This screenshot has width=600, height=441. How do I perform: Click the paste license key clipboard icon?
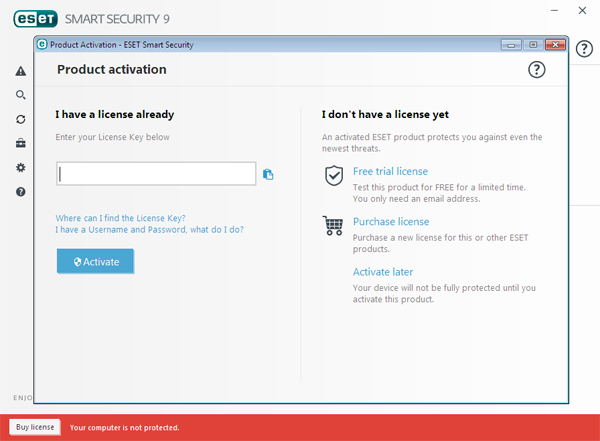coord(268,174)
